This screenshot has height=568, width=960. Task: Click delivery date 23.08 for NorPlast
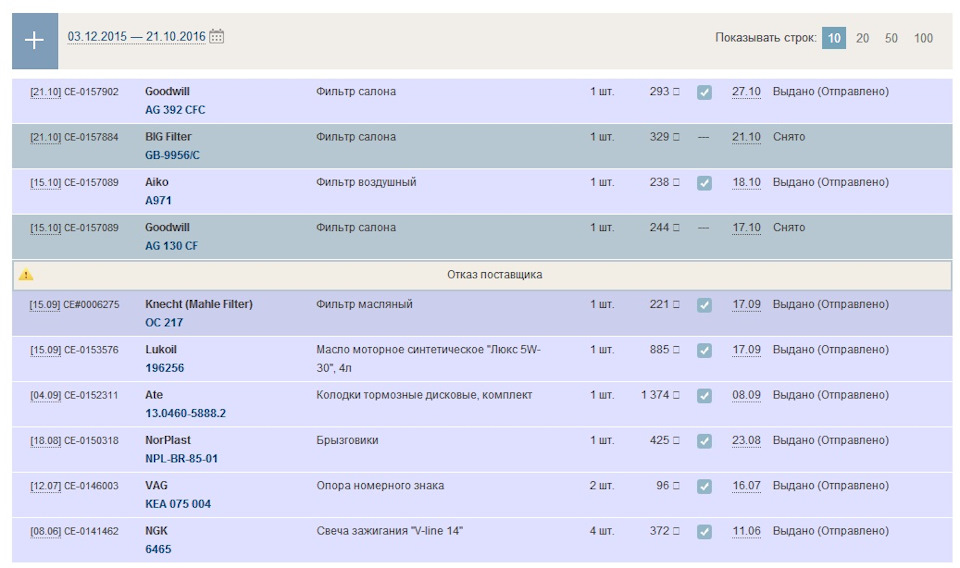pyautogui.click(x=746, y=441)
